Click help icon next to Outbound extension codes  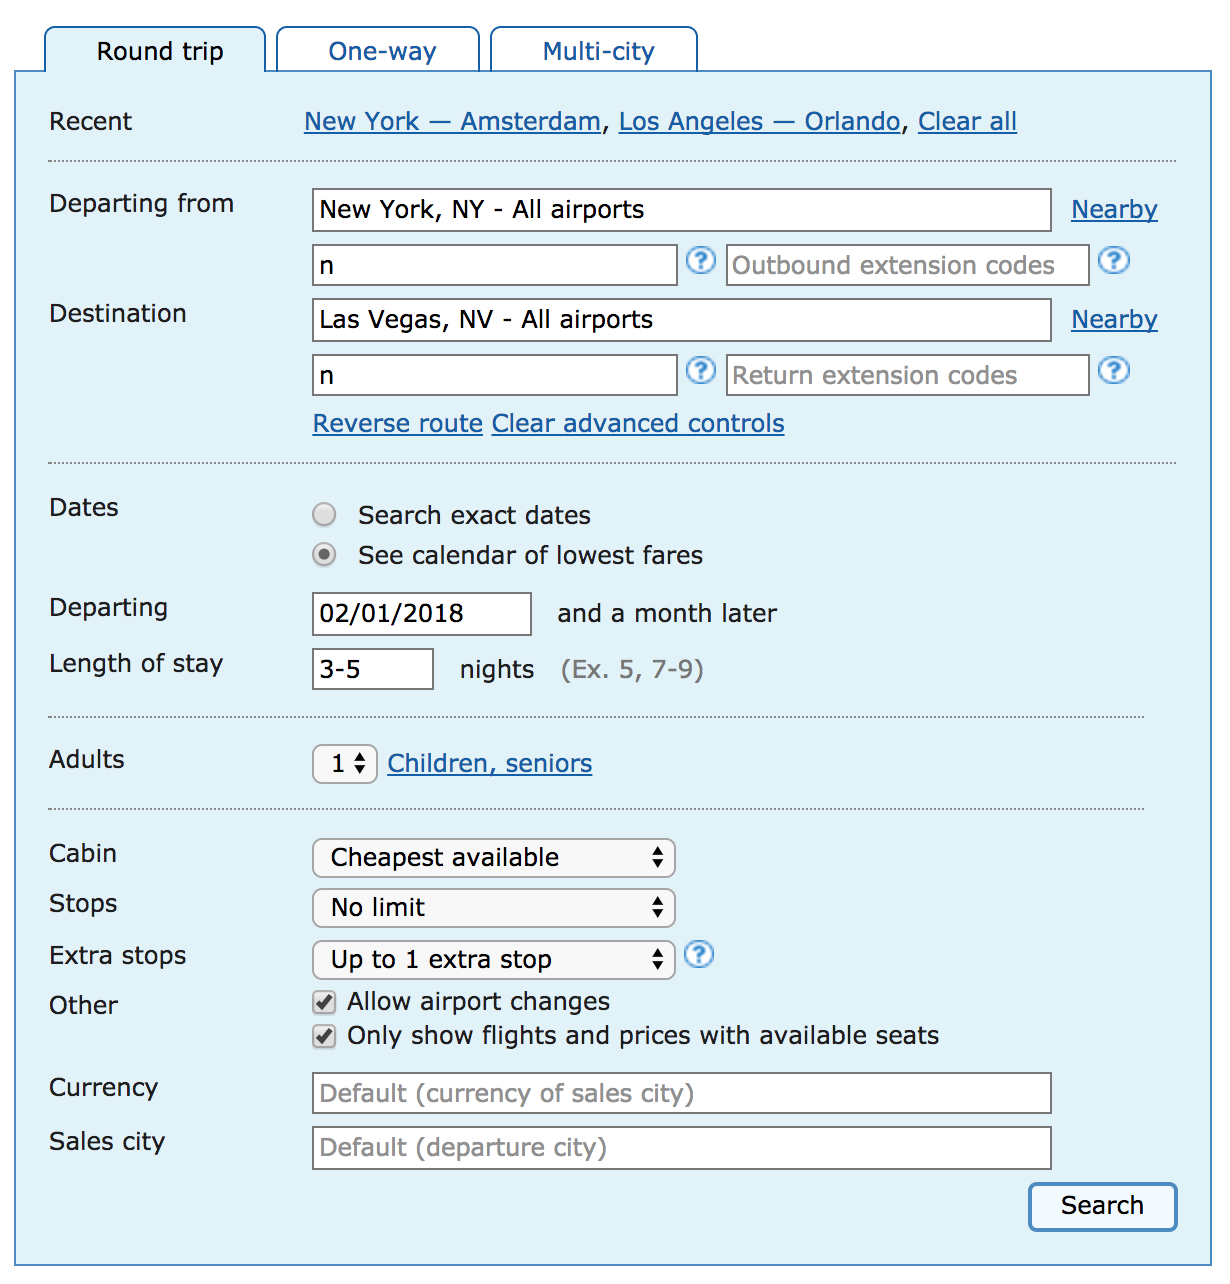pyautogui.click(x=1113, y=261)
